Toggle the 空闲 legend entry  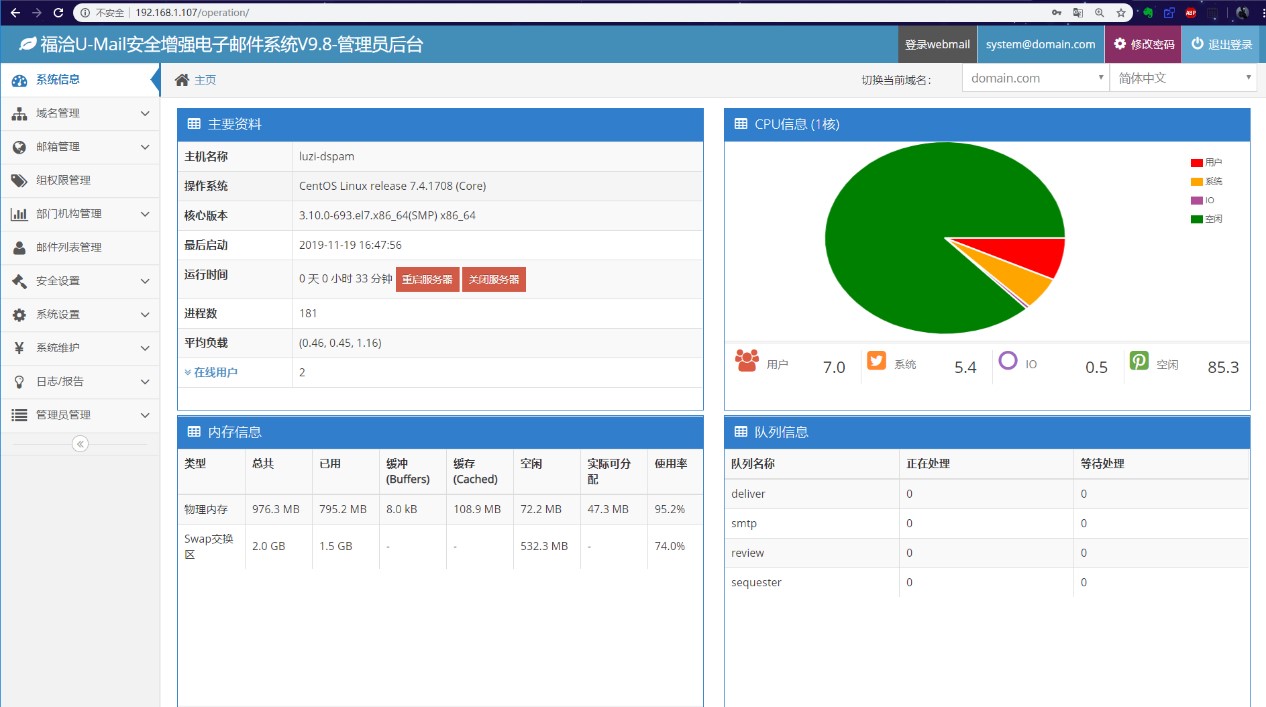click(x=1207, y=218)
